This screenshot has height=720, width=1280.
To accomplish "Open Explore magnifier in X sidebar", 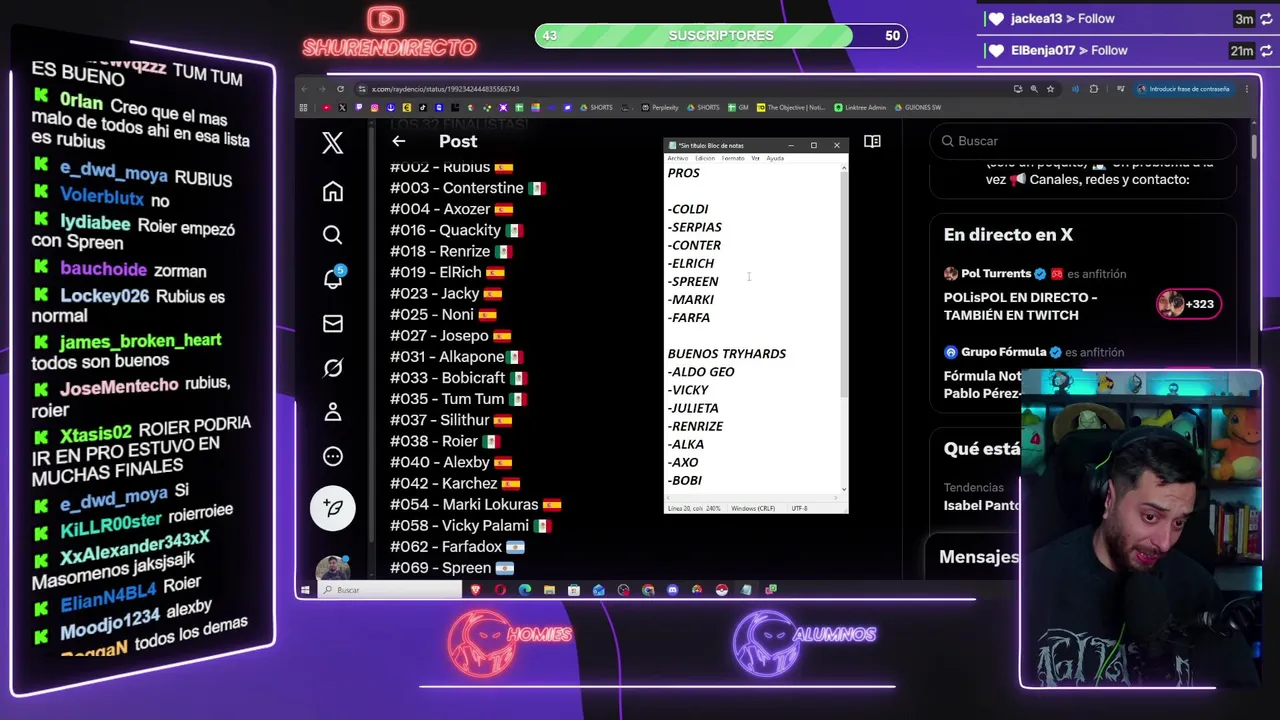I will [x=333, y=235].
